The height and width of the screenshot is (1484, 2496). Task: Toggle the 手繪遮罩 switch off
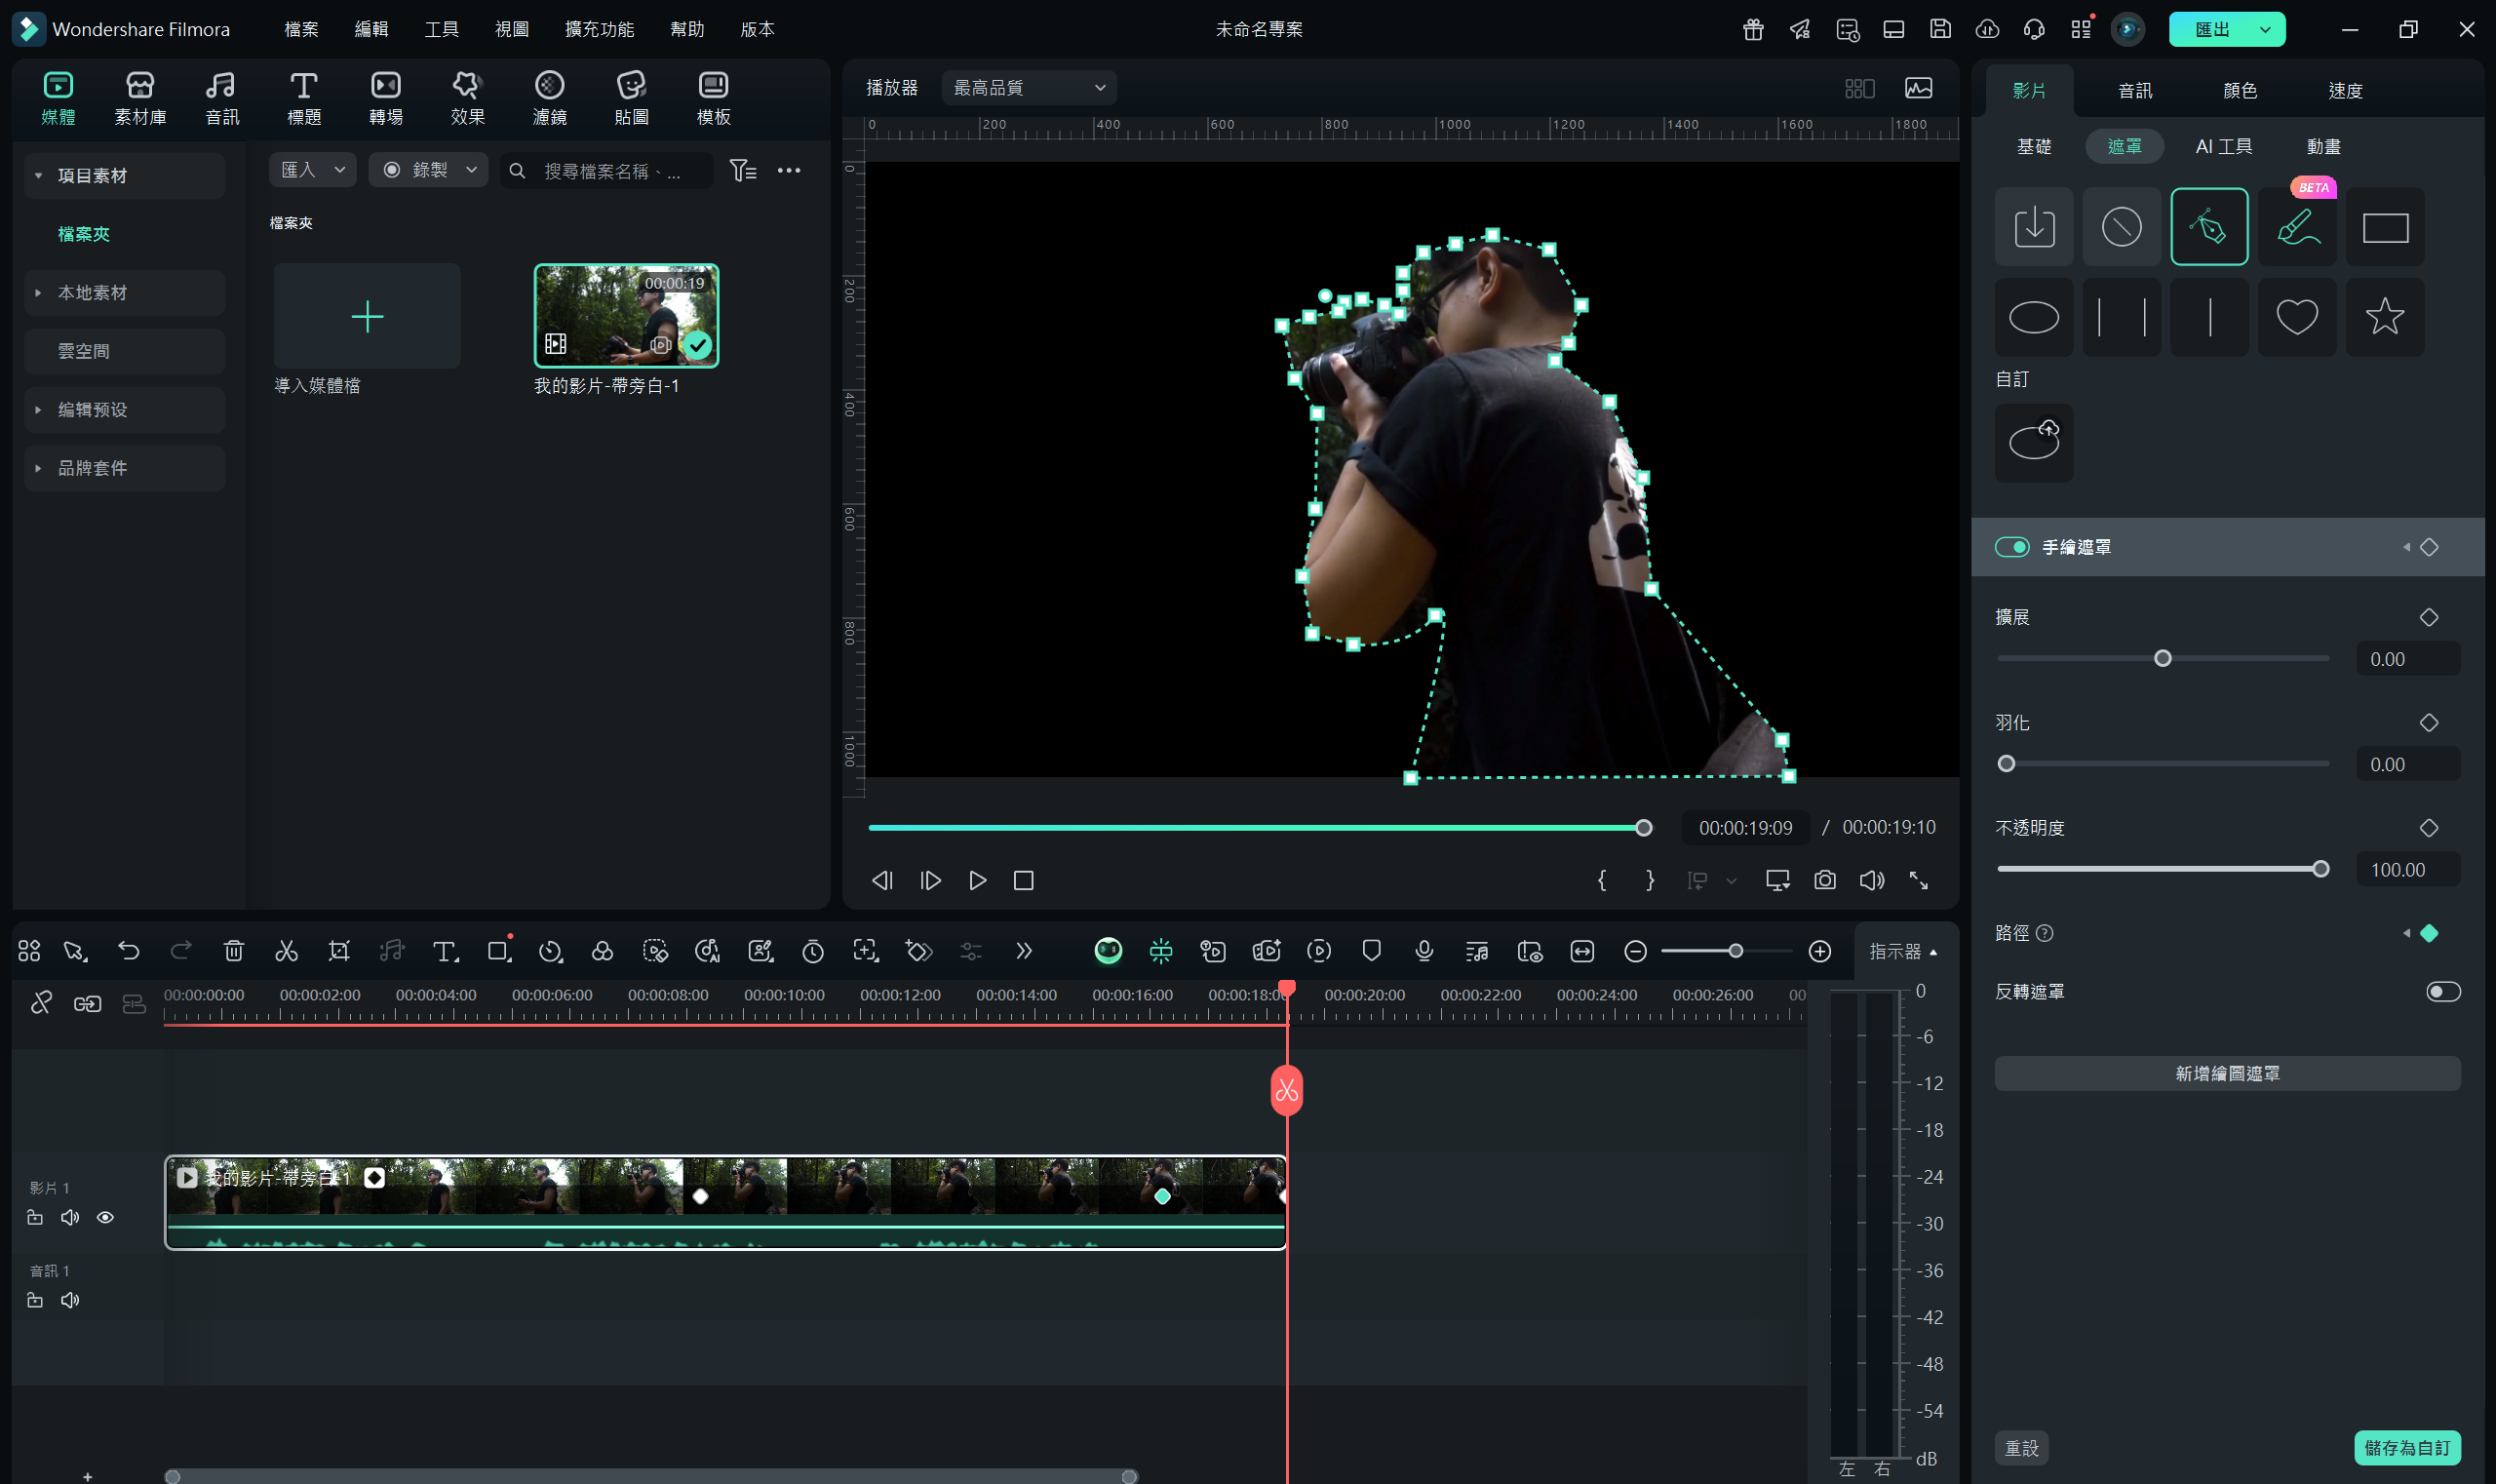pos(2011,547)
